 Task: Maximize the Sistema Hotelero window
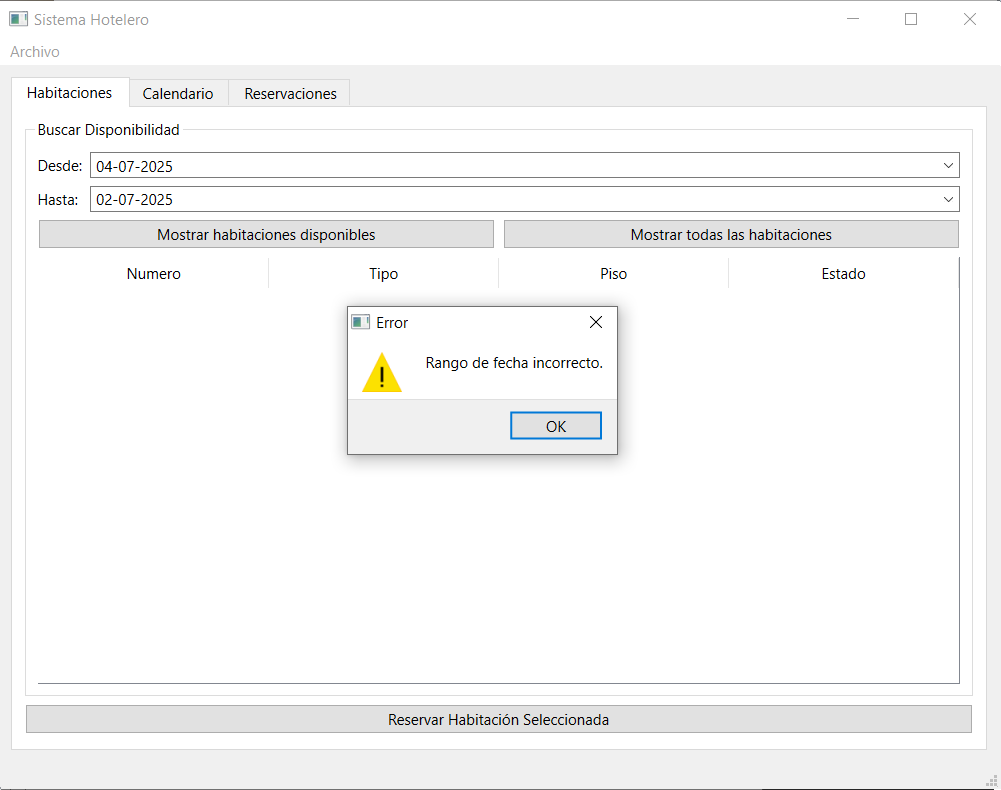click(911, 19)
